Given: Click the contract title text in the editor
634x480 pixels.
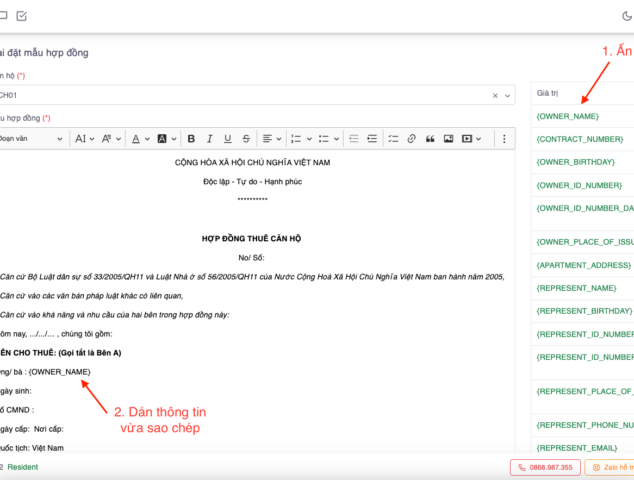Looking at the screenshot, I should (x=252, y=237).
